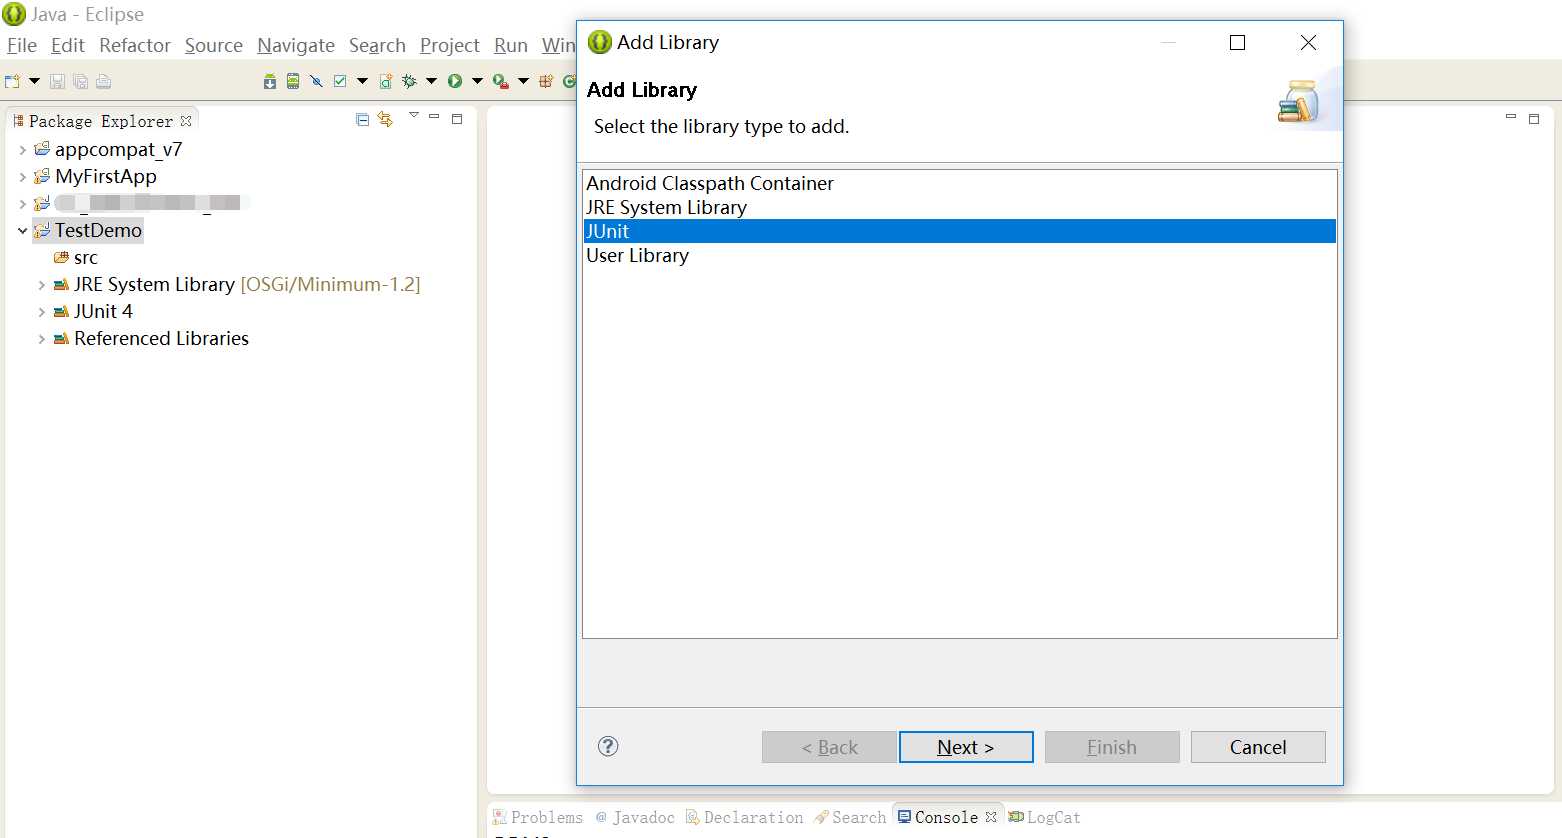Maximize the editor area pane
This screenshot has width=1562, height=838.
point(1534,119)
